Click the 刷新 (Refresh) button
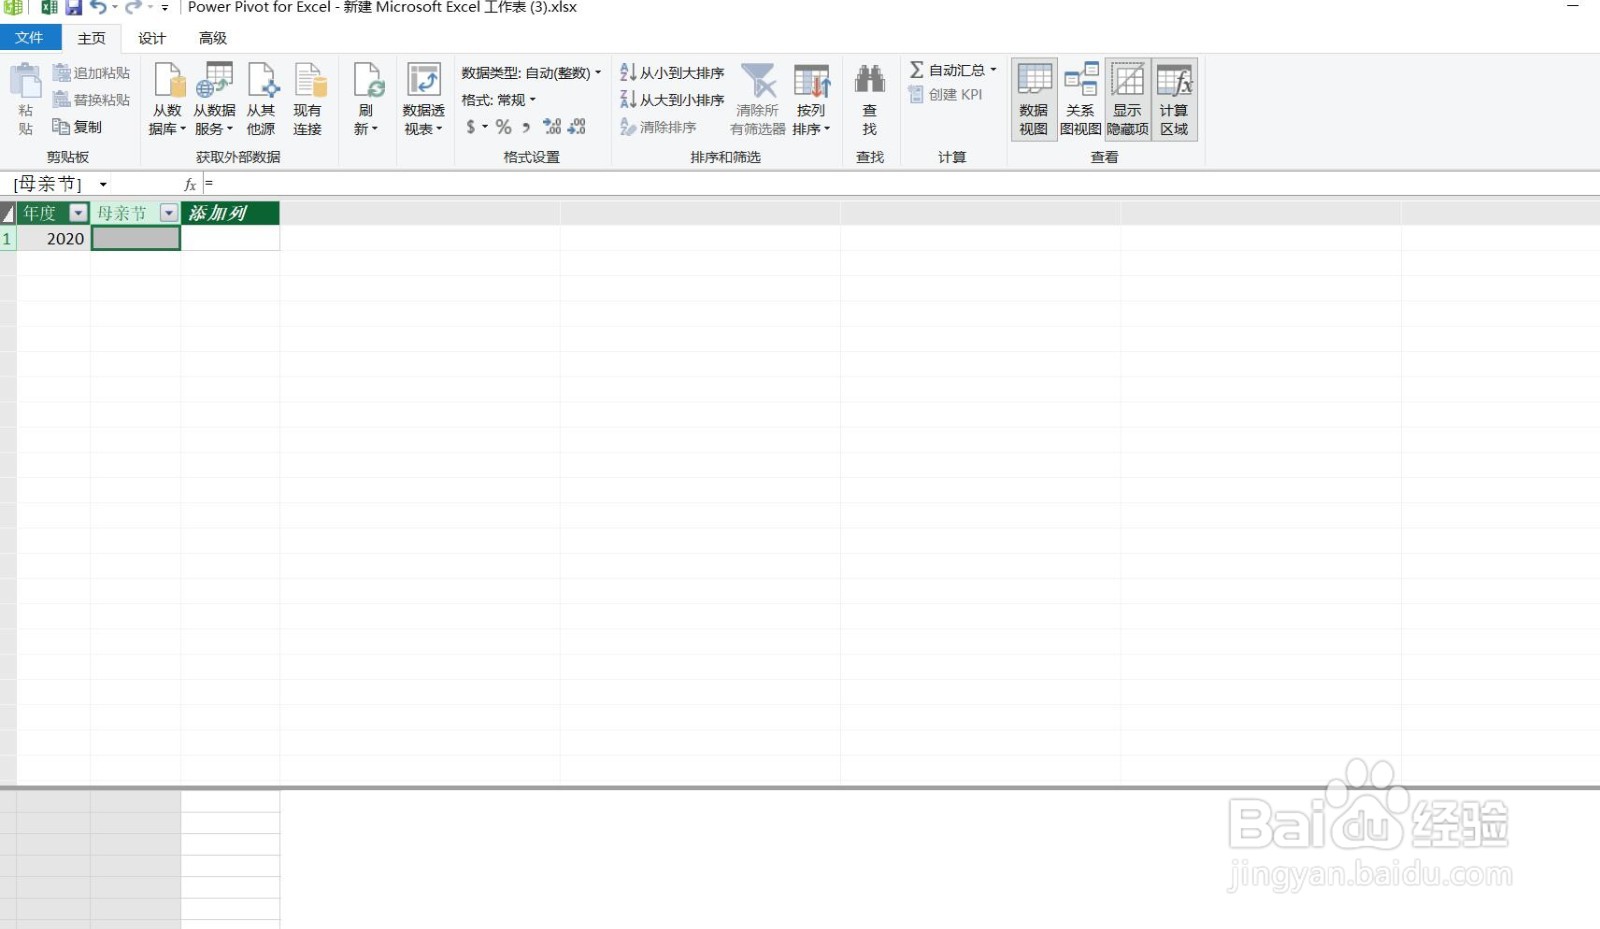1600x929 pixels. tap(366, 99)
